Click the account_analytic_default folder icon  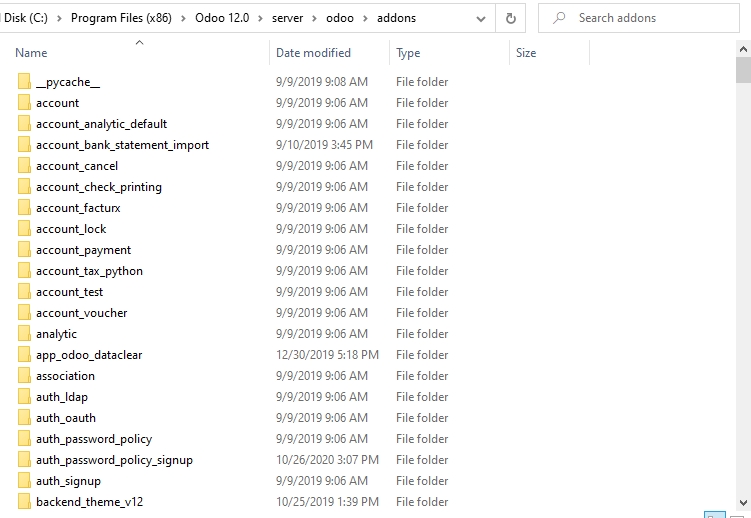[24, 124]
